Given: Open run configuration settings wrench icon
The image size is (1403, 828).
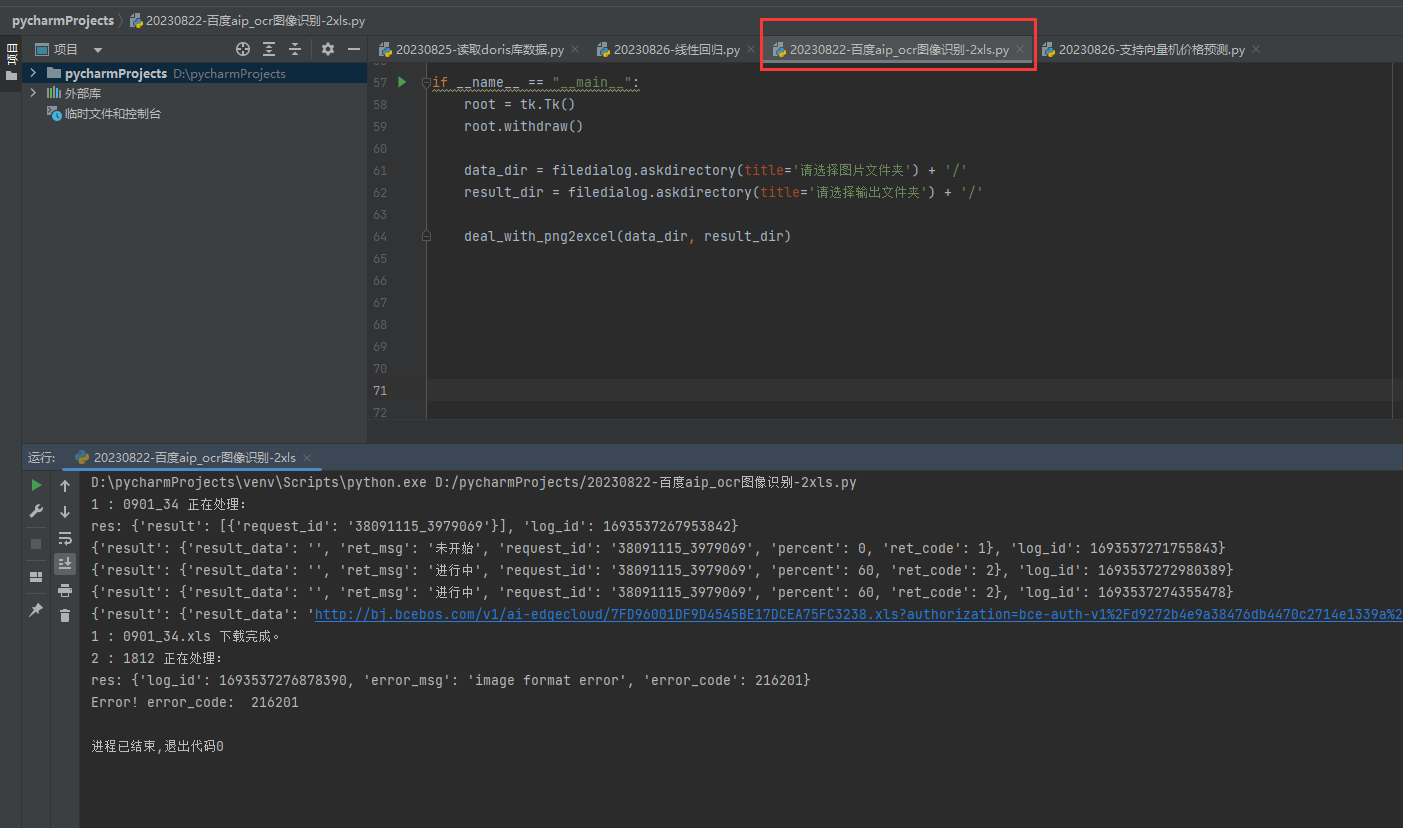Looking at the screenshot, I should (36, 511).
